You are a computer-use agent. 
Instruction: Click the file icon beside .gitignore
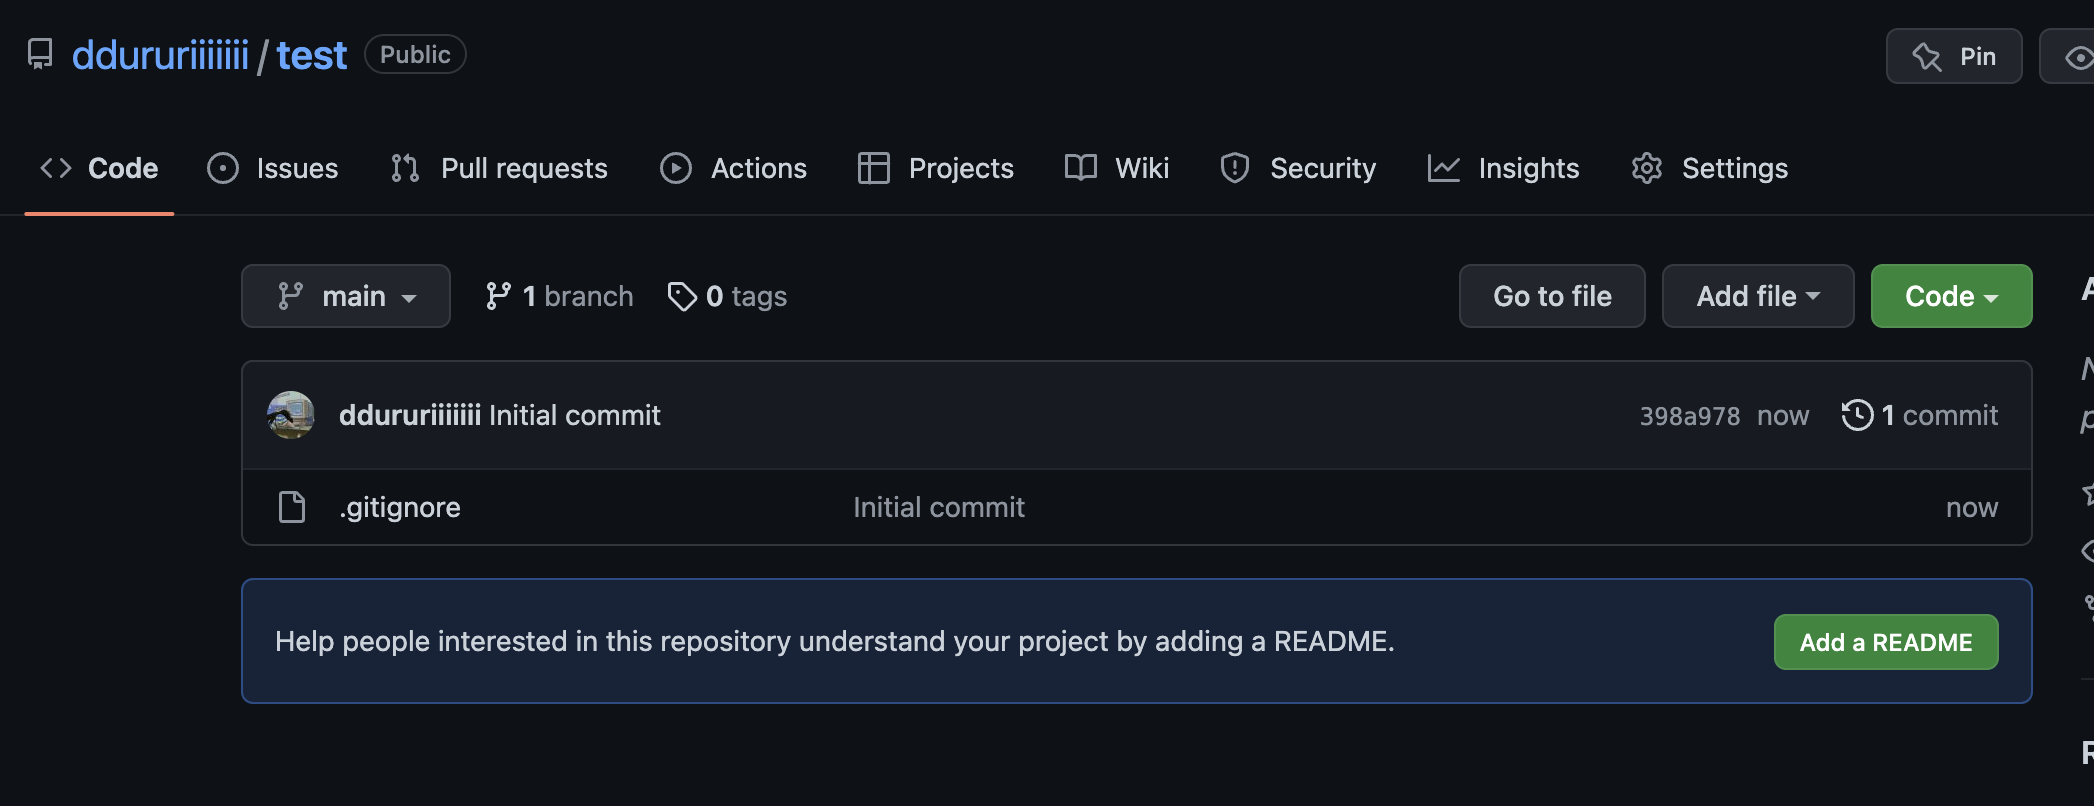coord(292,507)
